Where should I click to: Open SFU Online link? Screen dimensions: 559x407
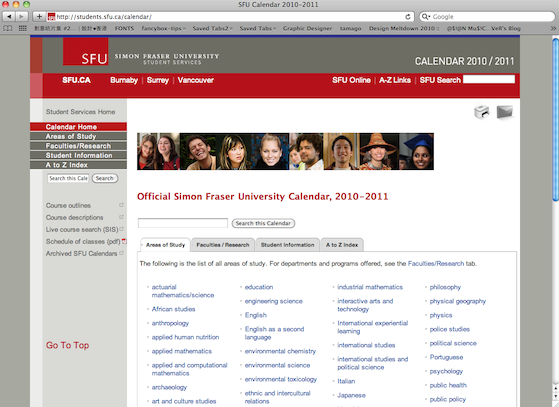[x=351, y=80]
